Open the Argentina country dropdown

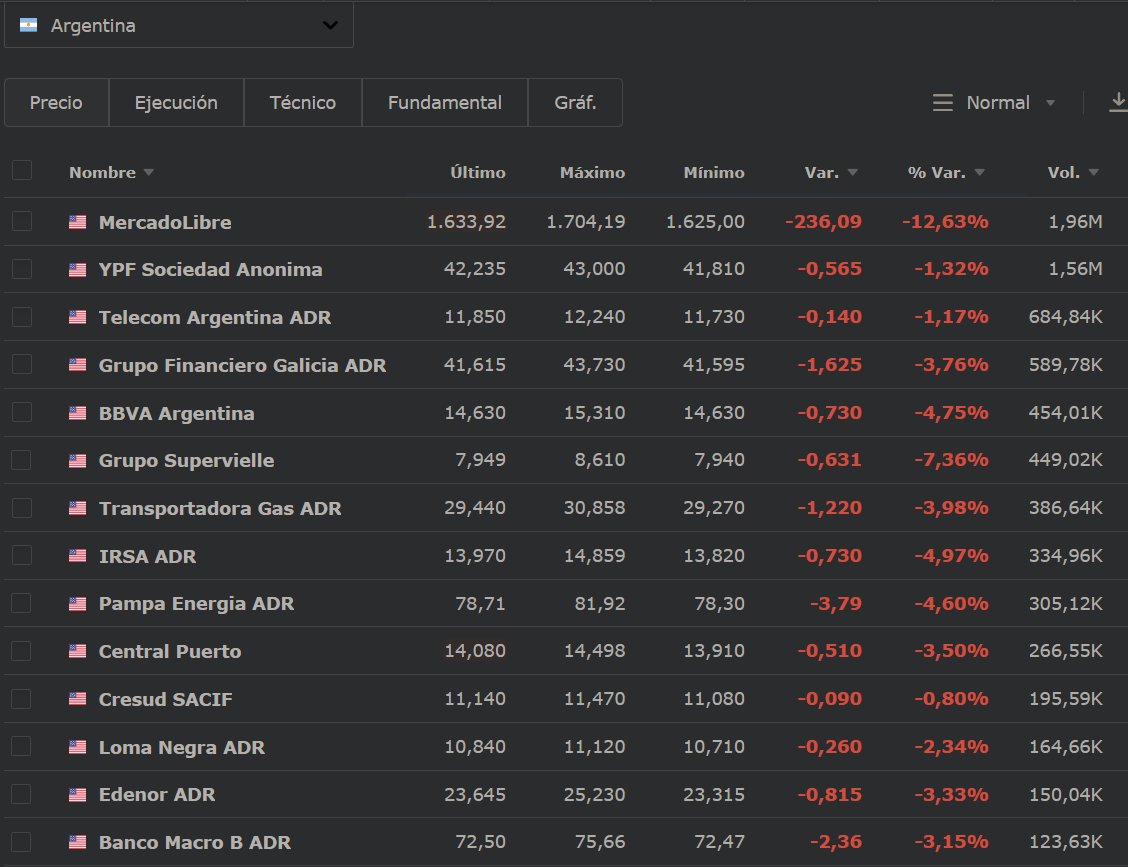tap(178, 25)
